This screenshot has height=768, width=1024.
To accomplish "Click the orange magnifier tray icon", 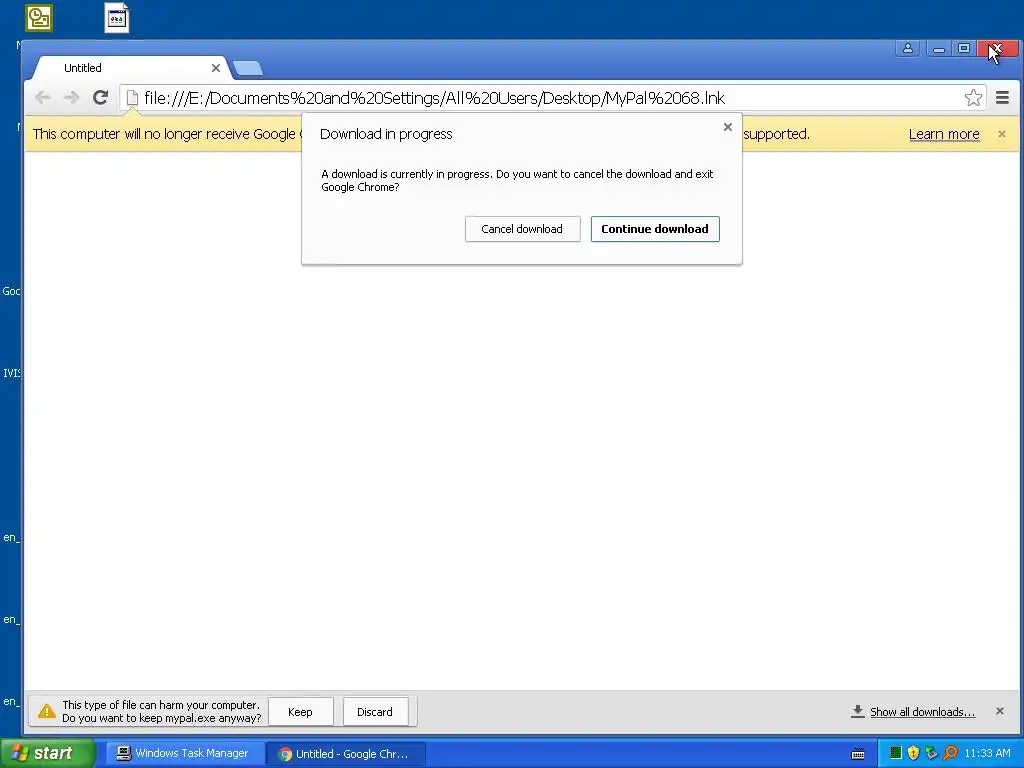I will [950, 753].
